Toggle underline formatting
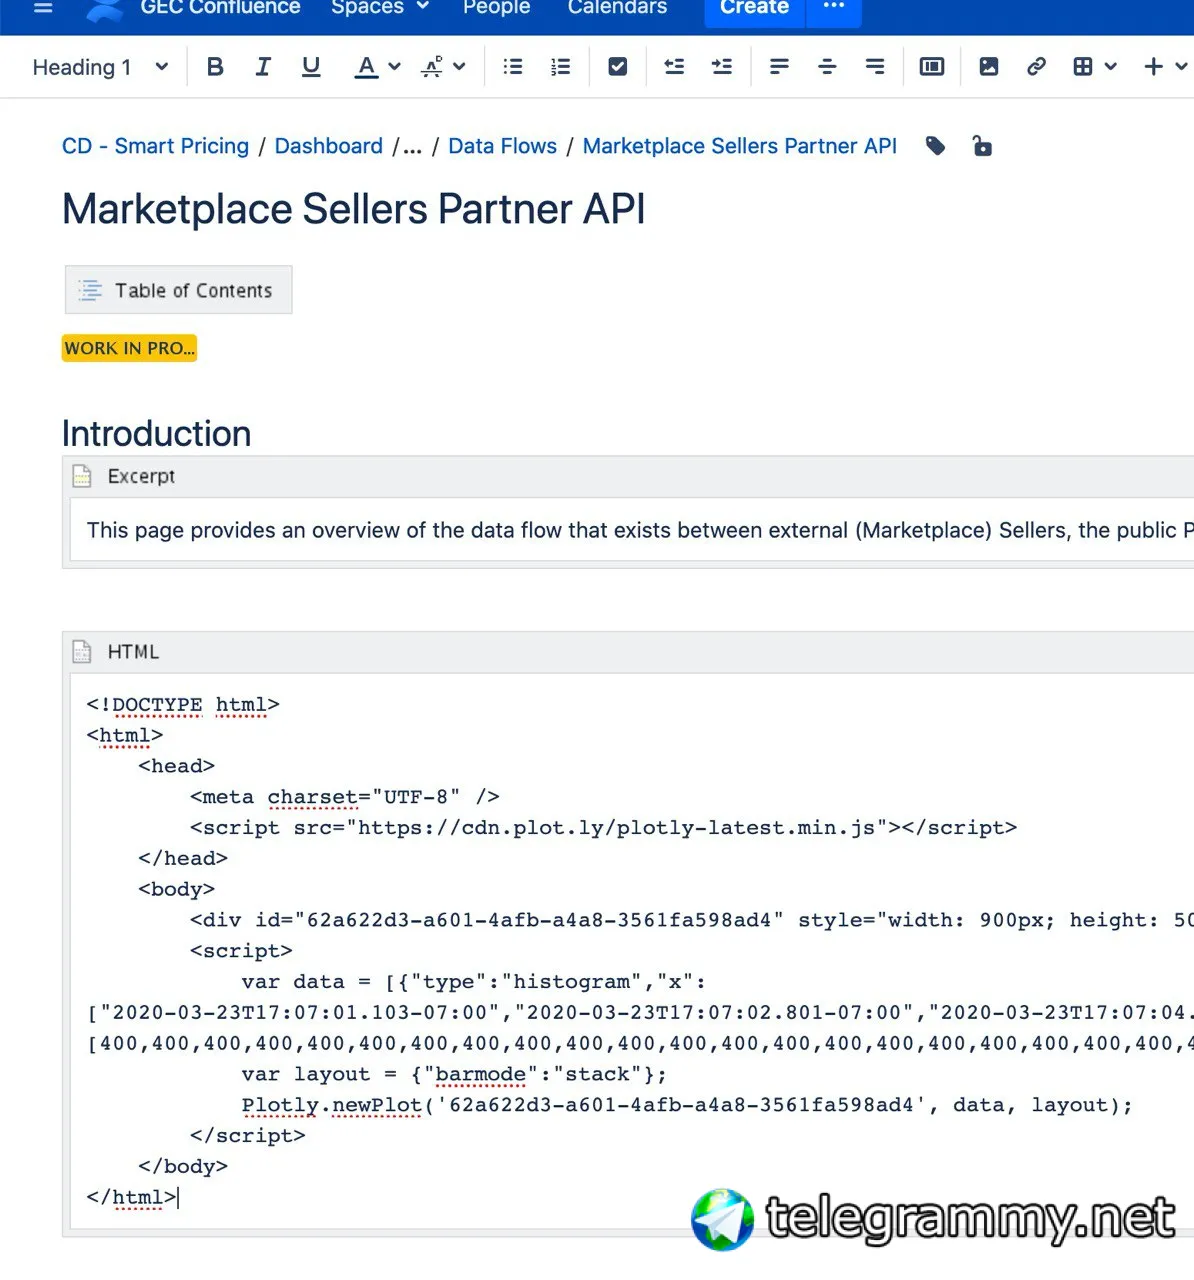This screenshot has width=1194, height=1280. [x=311, y=67]
